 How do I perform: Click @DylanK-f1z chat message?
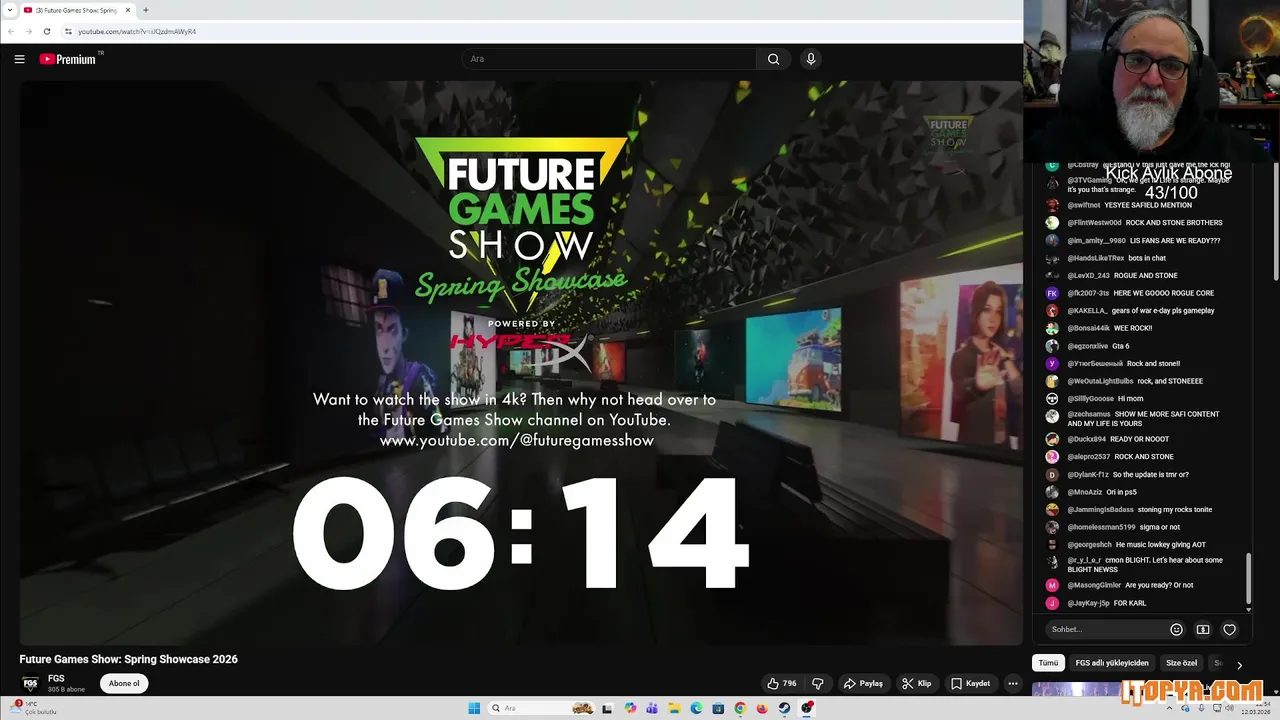coord(1116,475)
